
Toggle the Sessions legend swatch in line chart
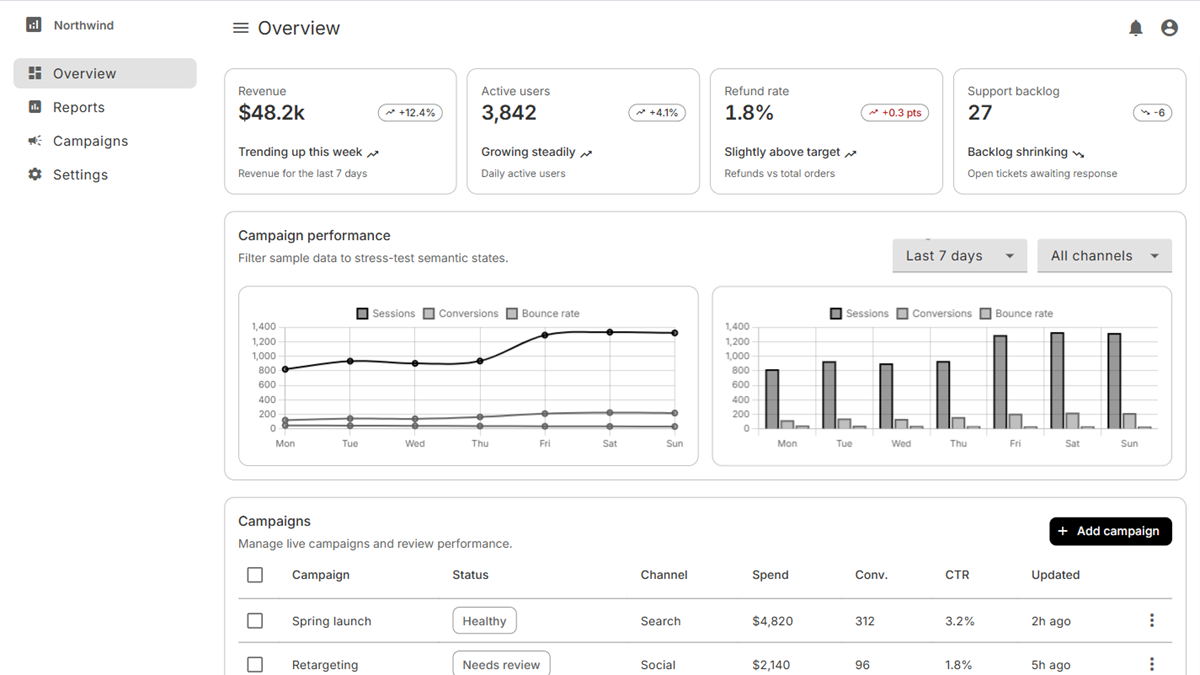click(x=363, y=313)
